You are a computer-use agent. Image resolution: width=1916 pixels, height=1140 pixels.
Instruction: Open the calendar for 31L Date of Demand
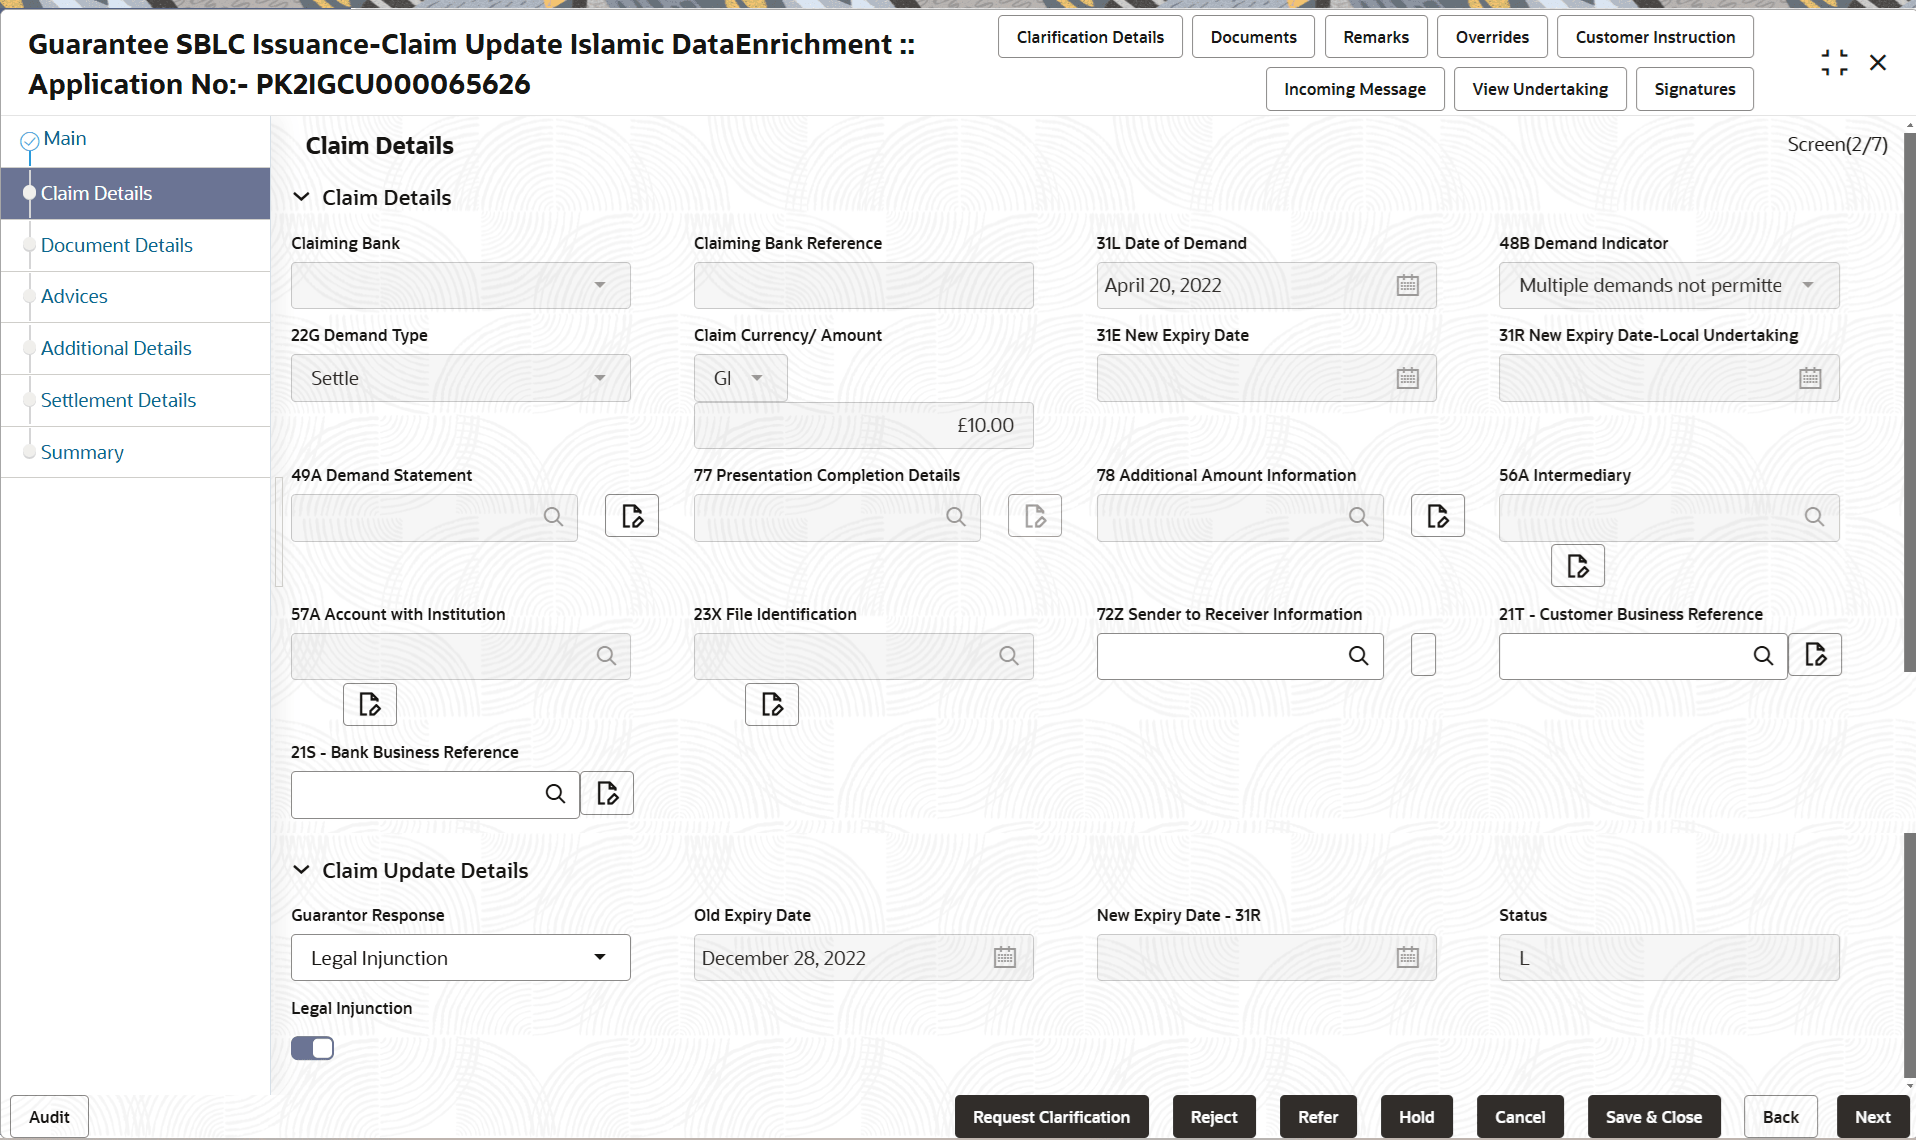[1408, 285]
